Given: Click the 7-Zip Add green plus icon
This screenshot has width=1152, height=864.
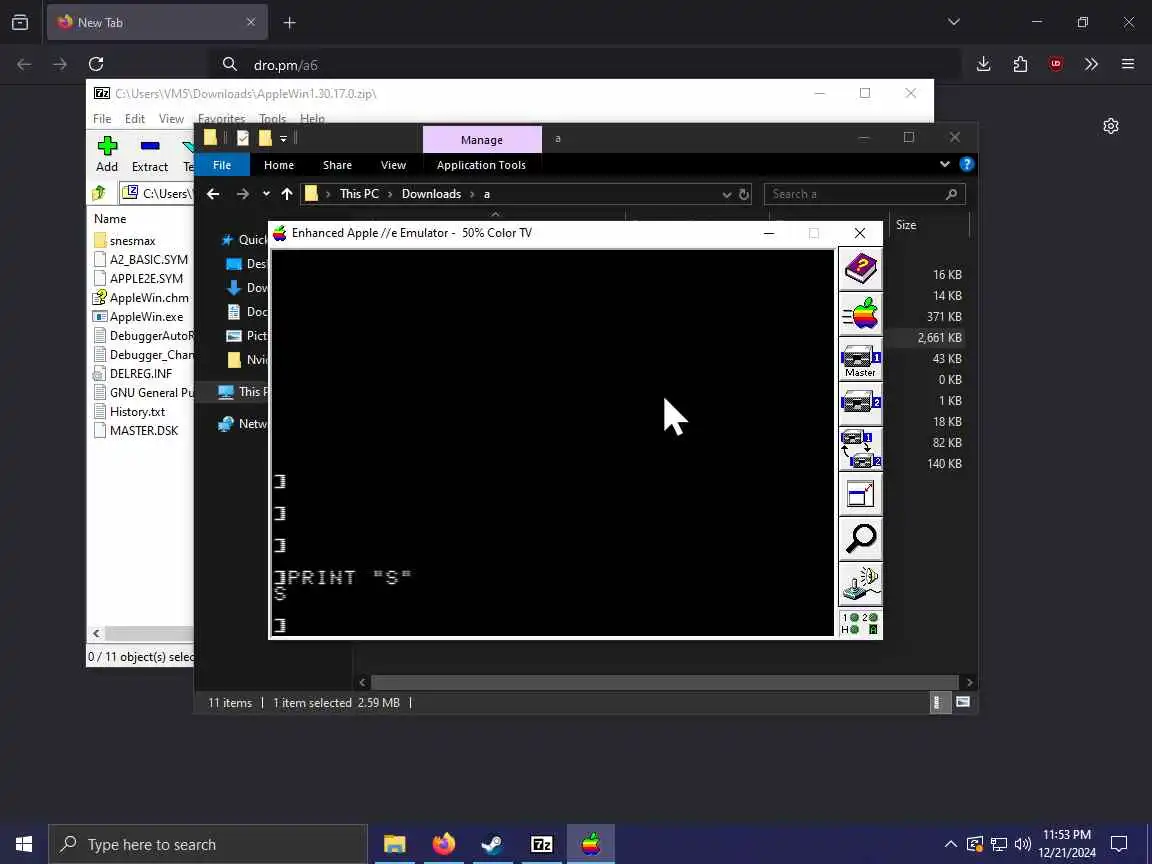Looking at the screenshot, I should 107,154.
